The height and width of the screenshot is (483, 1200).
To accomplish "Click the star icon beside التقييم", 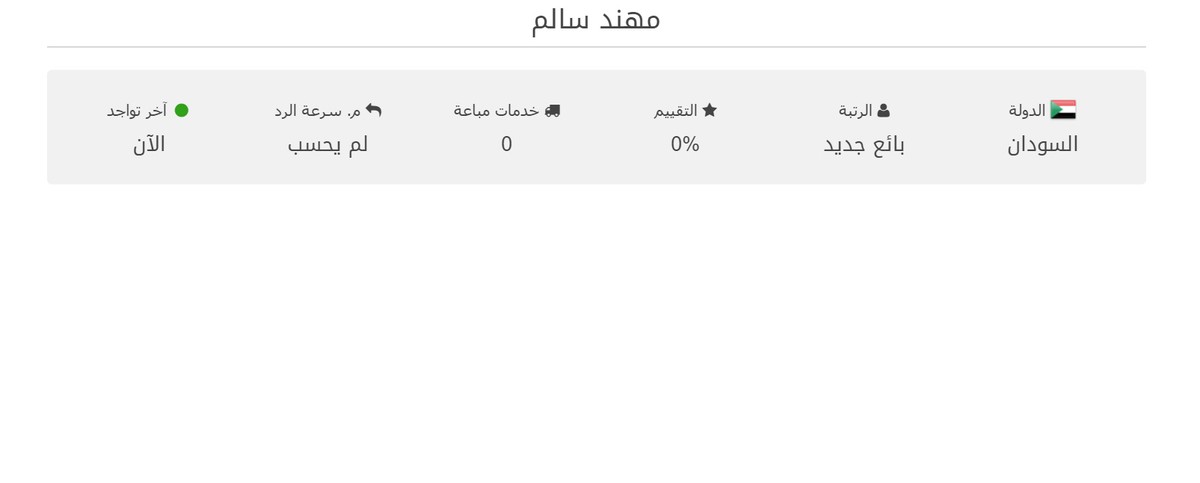I will tap(709, 111).
